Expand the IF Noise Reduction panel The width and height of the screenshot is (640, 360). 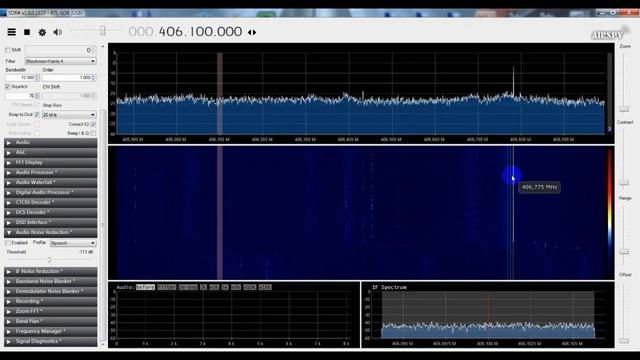pyautogui.click(x=51, y=271)
